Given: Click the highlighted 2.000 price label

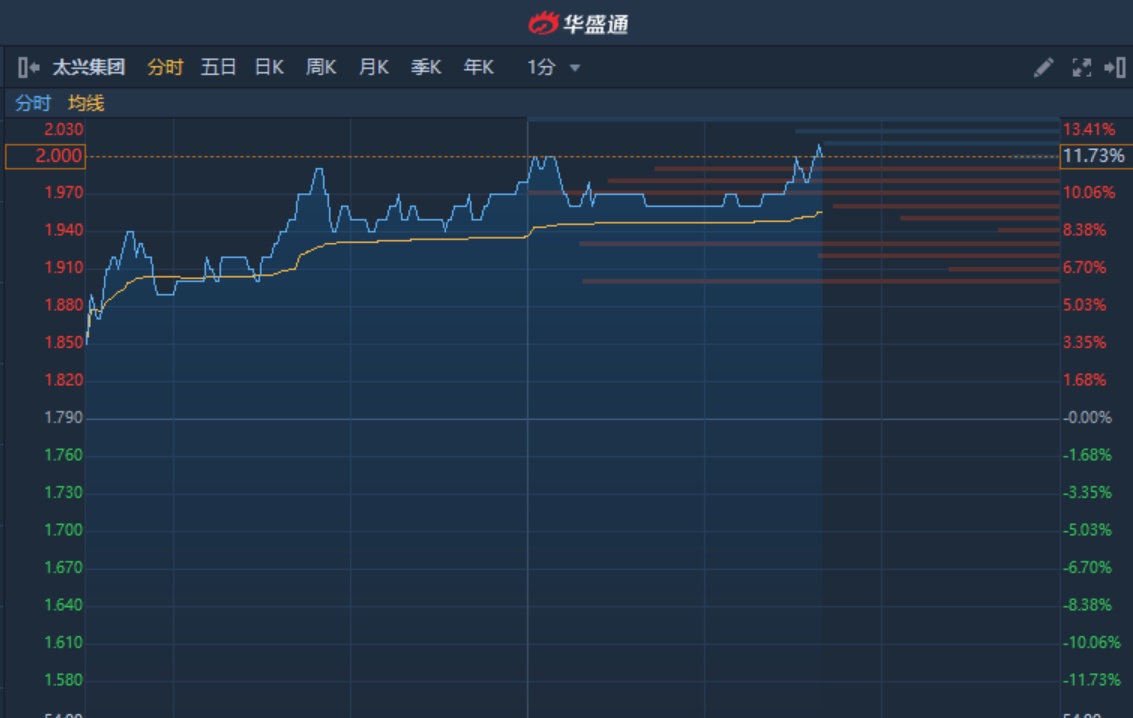Looking at the screenshot, I should tap(46, 156).
